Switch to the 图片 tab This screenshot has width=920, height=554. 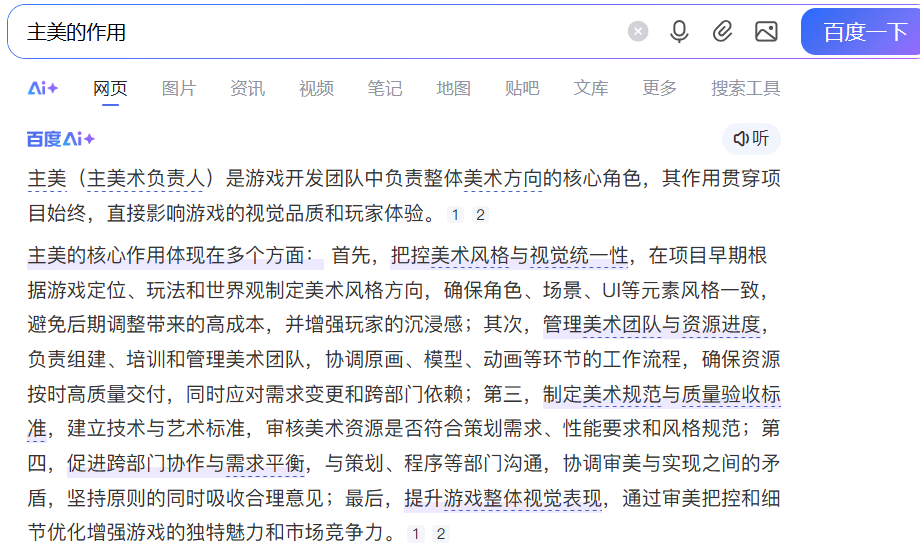[179, 88]
